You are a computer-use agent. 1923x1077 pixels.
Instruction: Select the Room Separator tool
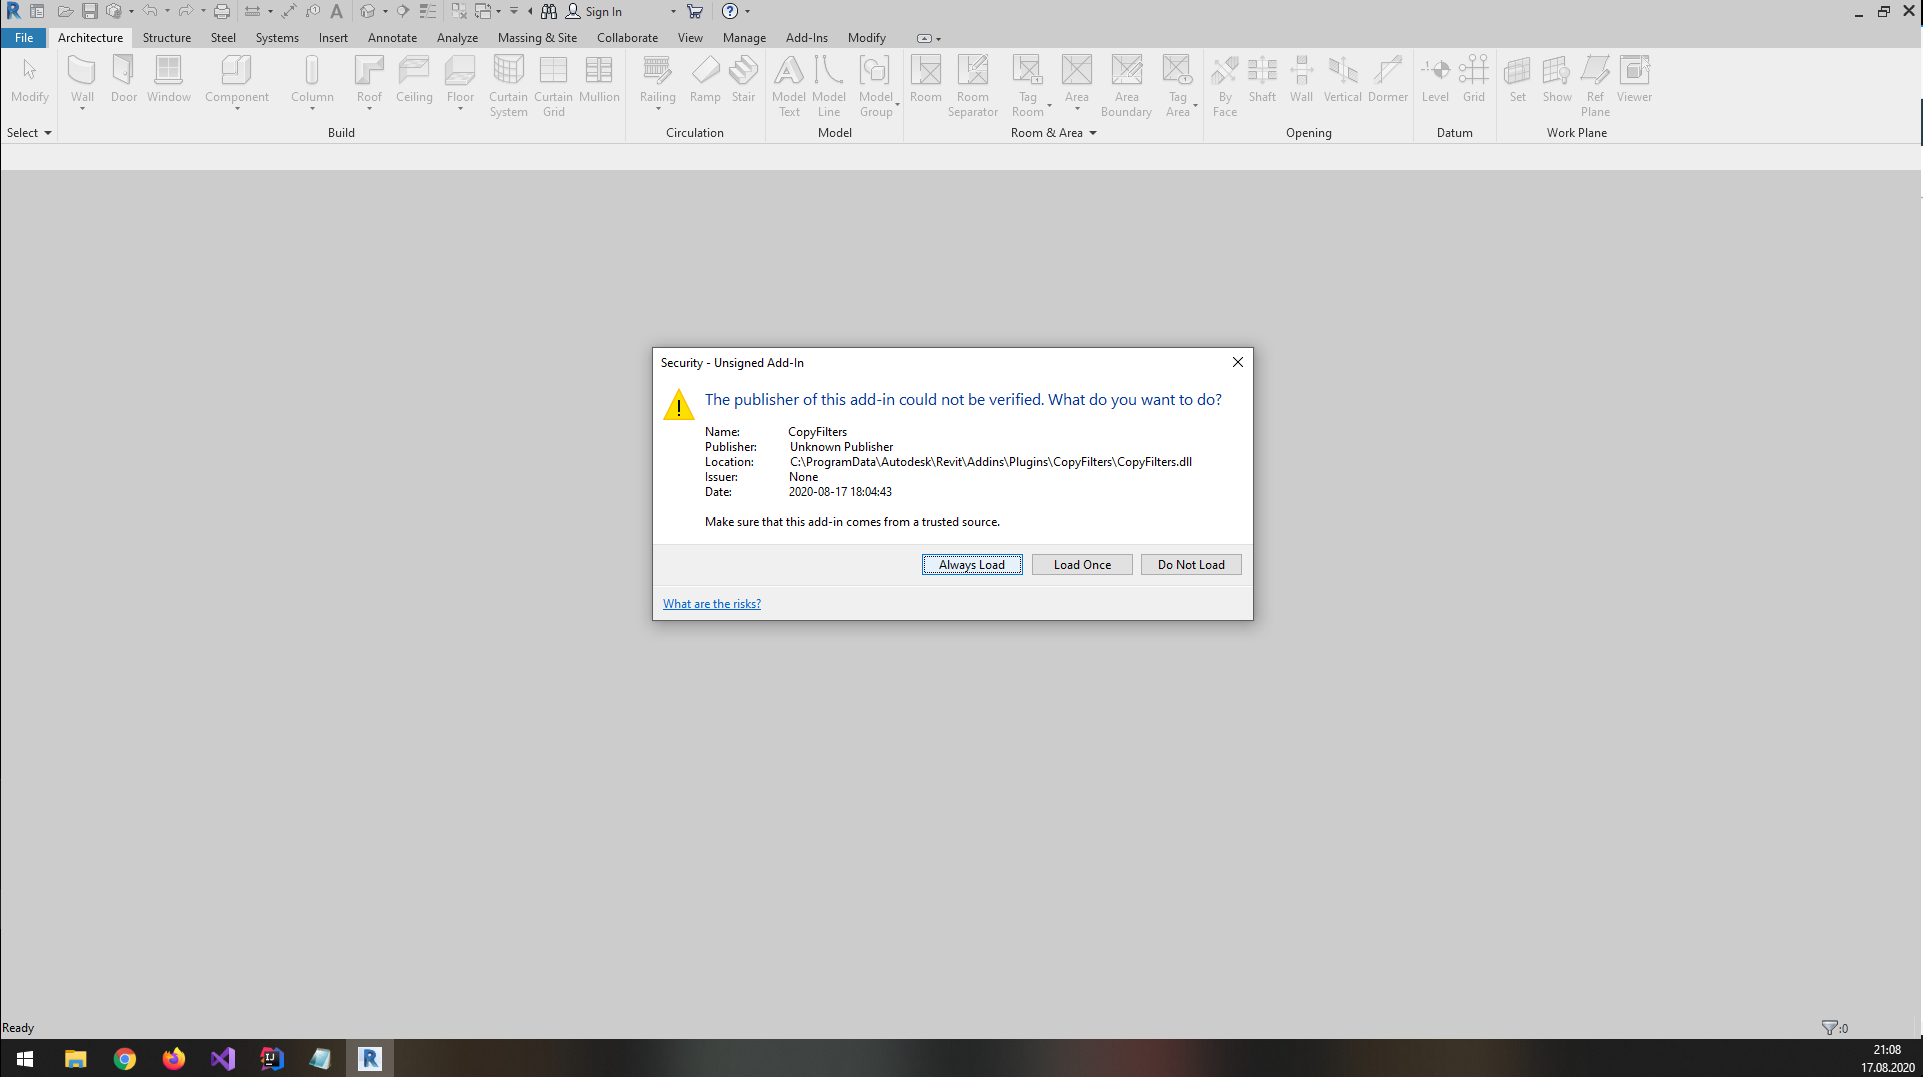point(973,86)
